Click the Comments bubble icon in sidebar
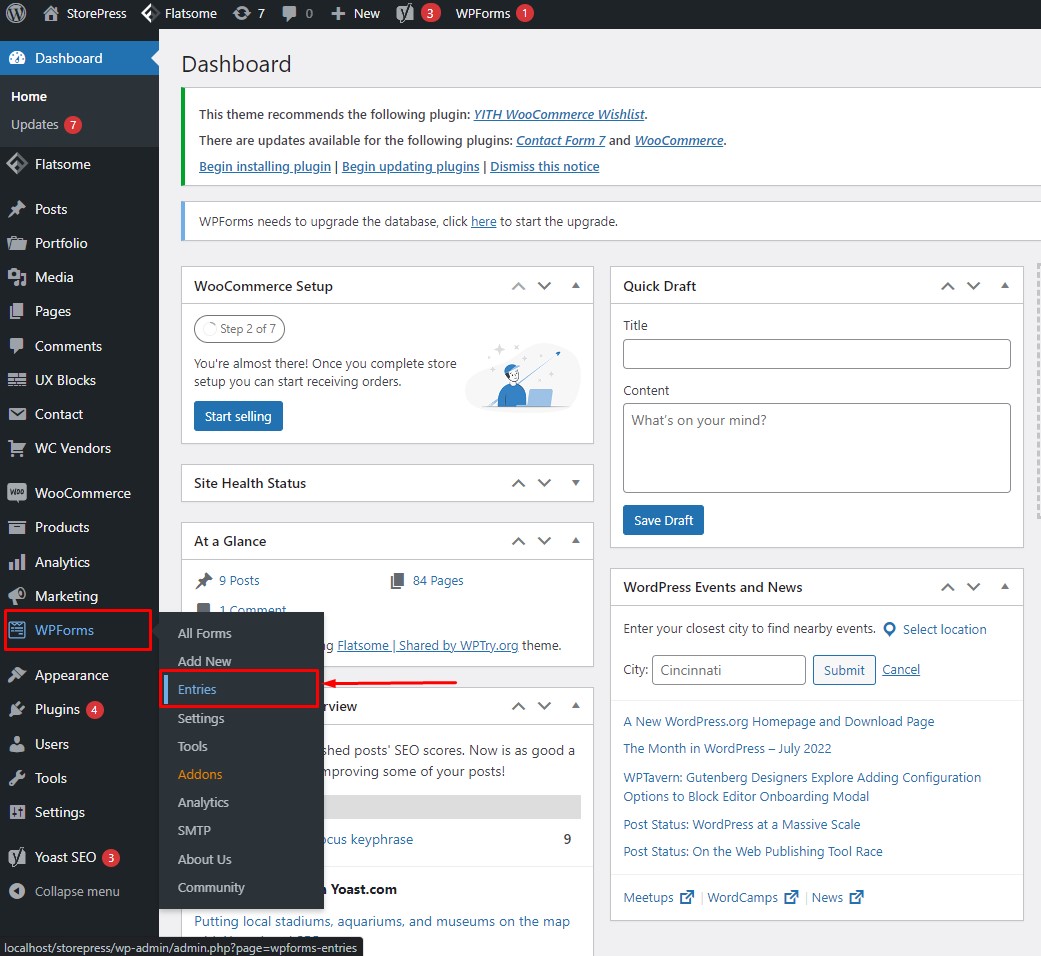Image resolution: width=1041 pixels, height=956 pixels. click(x=17, y=346)
